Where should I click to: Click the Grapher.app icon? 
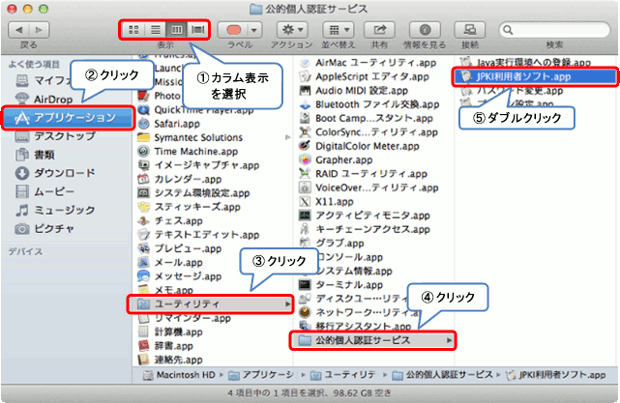click(x=305, y=160)
